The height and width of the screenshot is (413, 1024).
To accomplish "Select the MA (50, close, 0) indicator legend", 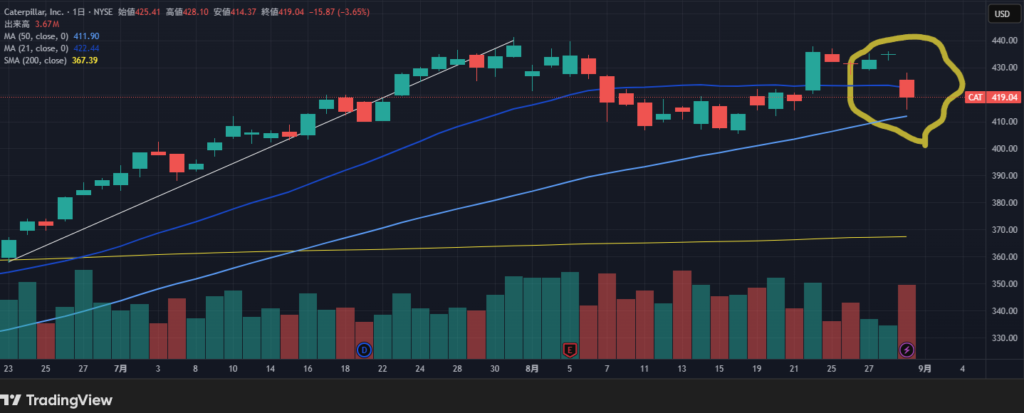I will tap(36, 36).
